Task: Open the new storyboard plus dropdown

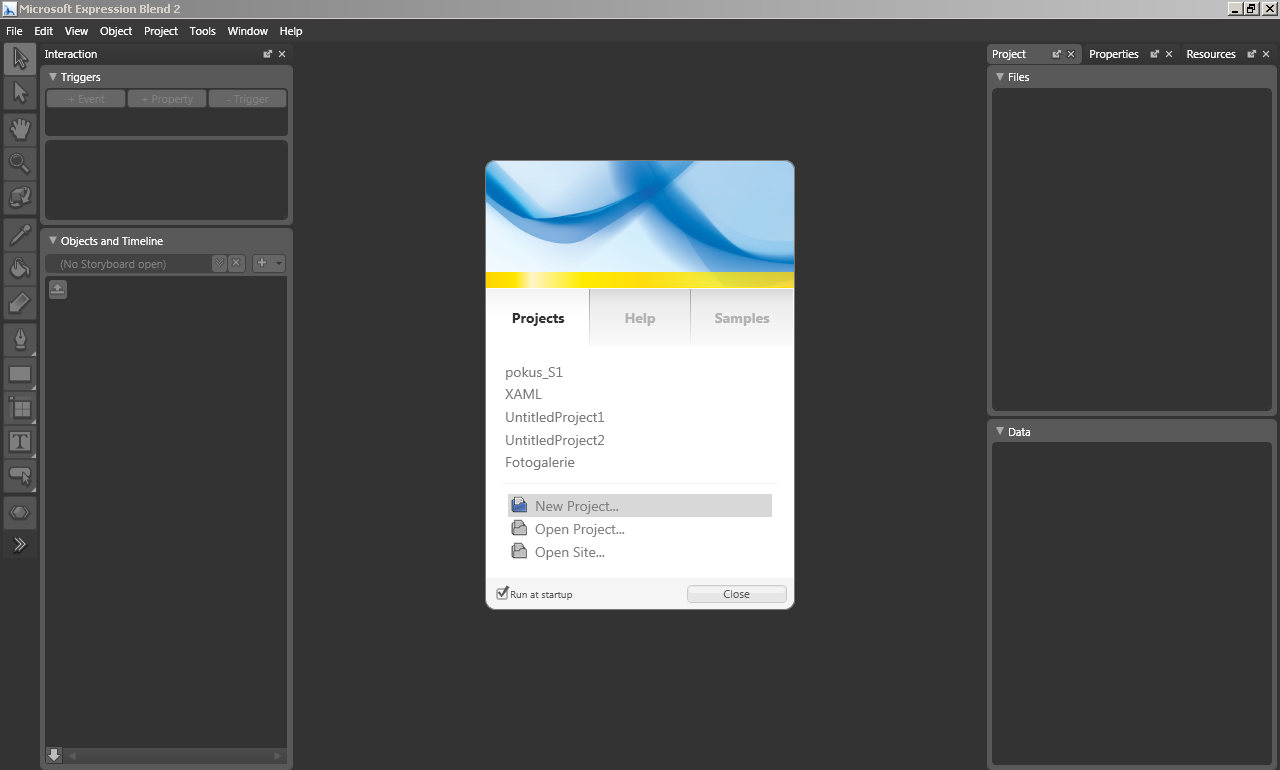Action: (x=269, y=263)
